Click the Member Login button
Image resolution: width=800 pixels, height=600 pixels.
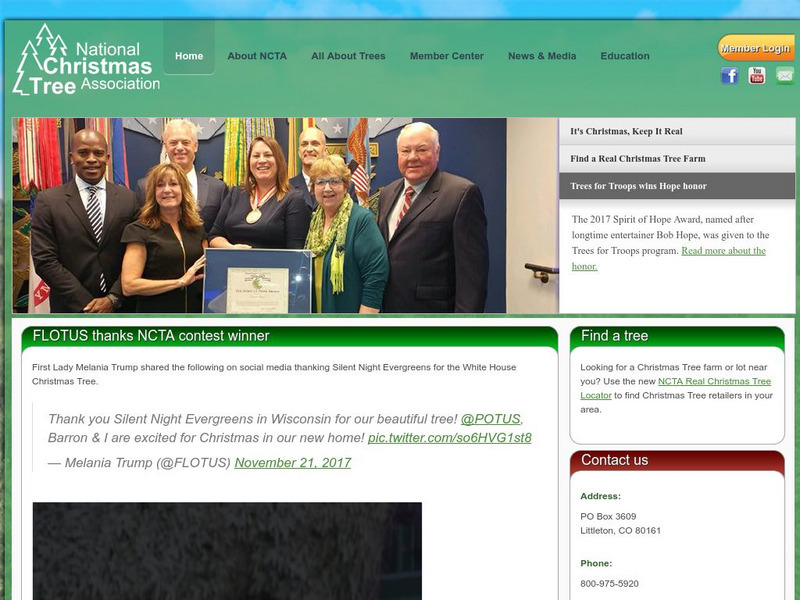click(756, 48)
